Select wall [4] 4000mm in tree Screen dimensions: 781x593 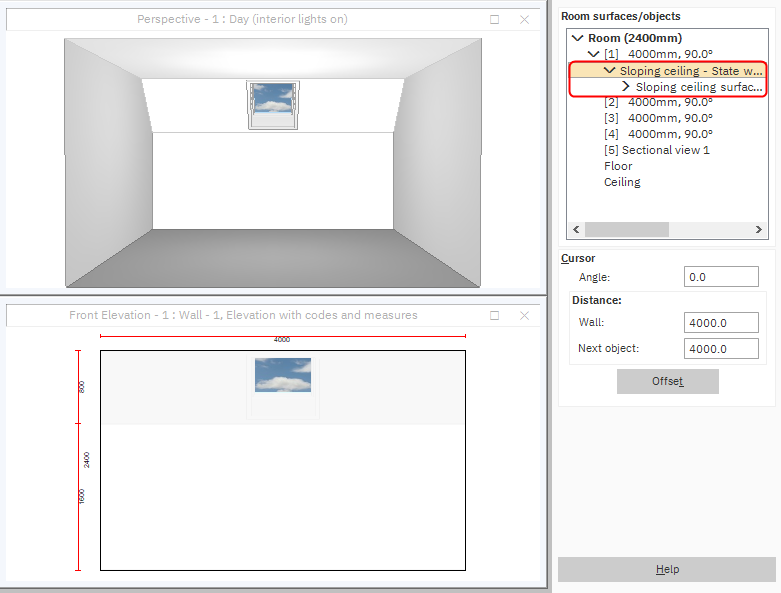(658, 134)
